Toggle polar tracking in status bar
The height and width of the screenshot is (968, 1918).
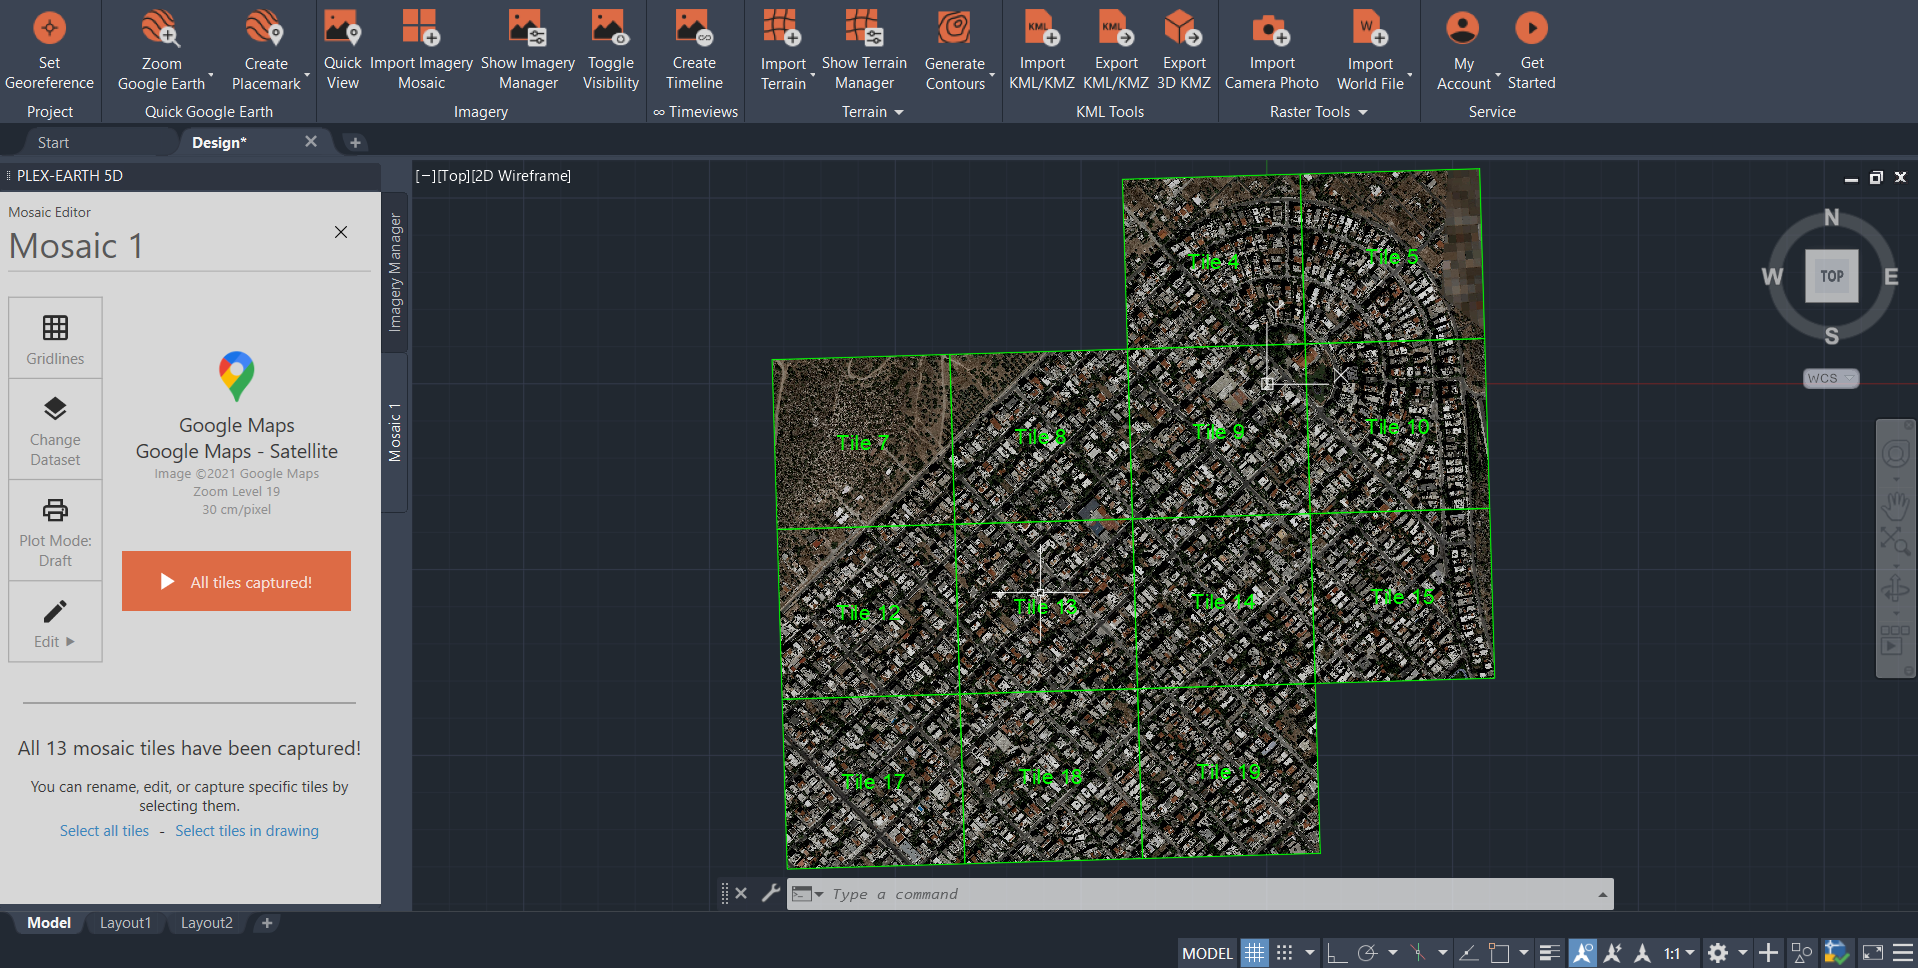[1367, 953]
